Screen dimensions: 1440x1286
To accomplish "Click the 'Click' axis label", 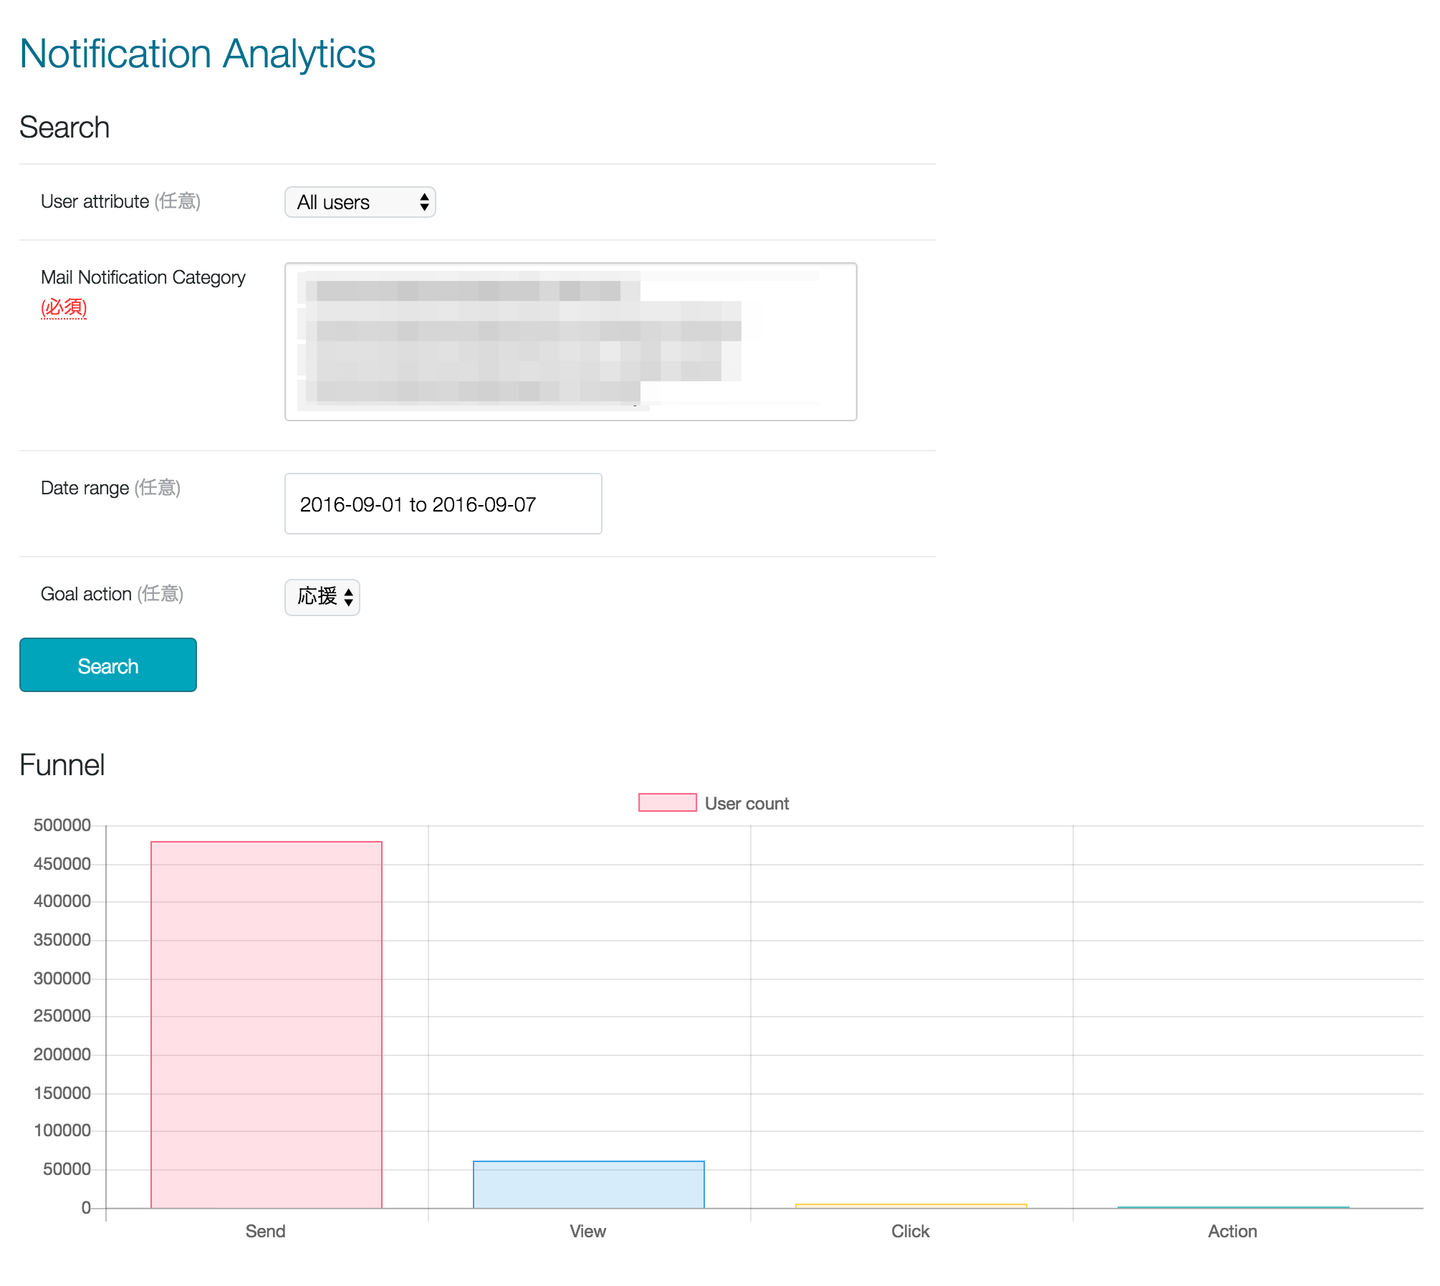I will coord(911,1231).
